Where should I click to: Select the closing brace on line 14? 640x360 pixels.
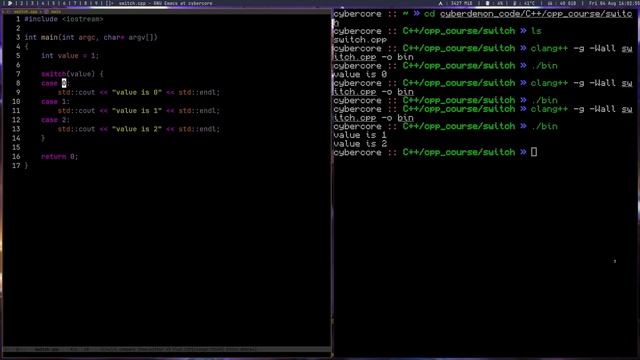click(43, 138)
